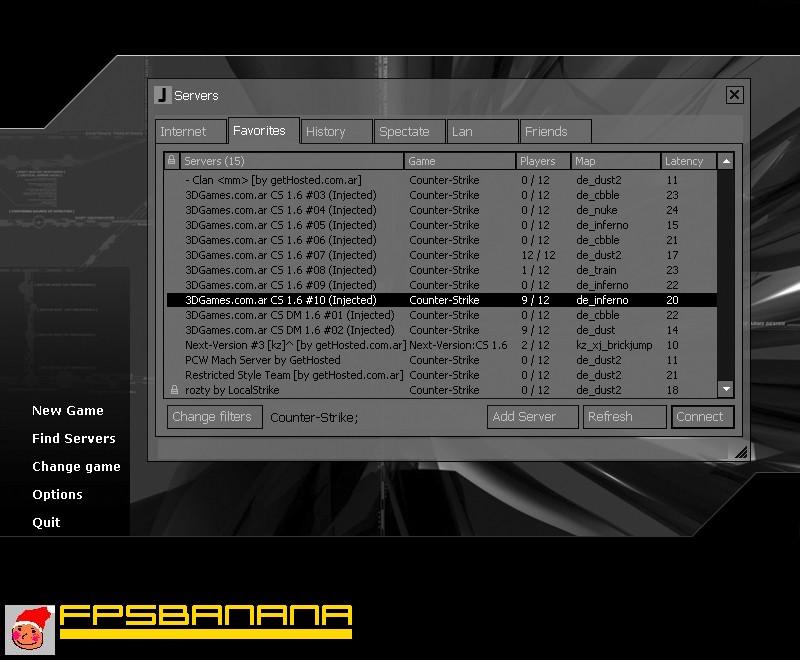Click the server list scroll down arrow
The height and width of the screenshot is (660, 800).
click(x=726, y=389)
